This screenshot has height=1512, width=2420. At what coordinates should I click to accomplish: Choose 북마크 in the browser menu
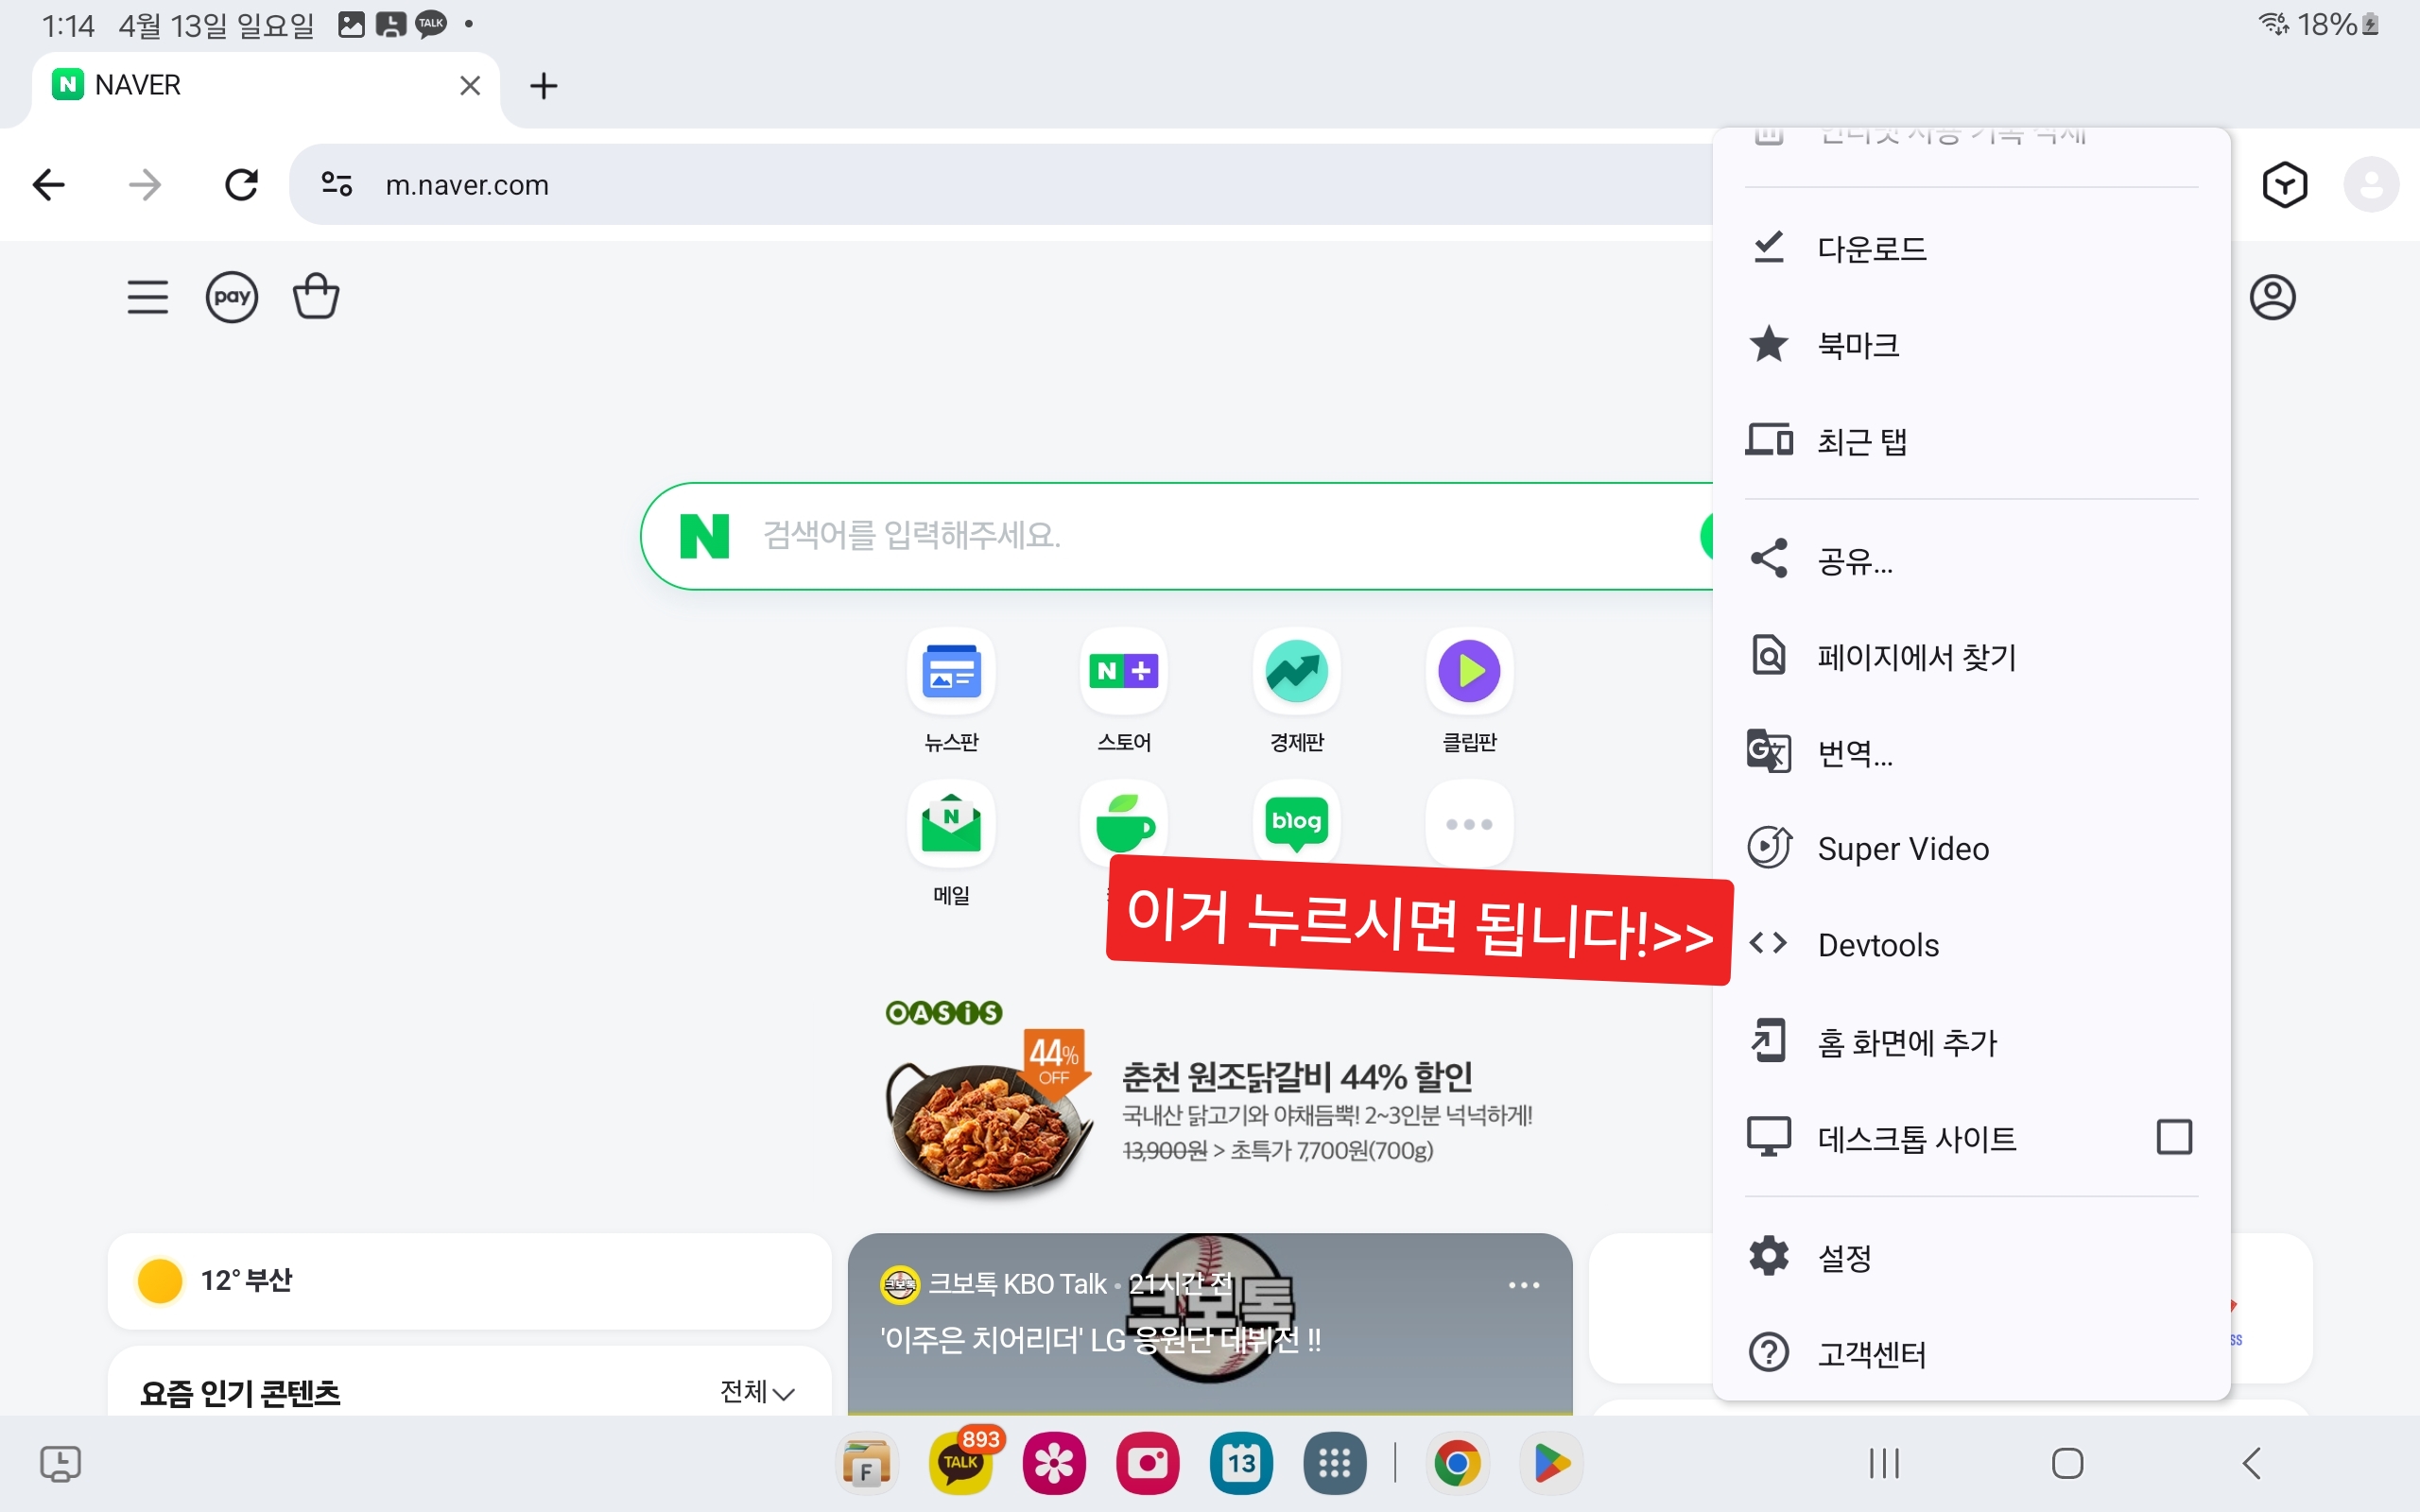(1858, 345)
